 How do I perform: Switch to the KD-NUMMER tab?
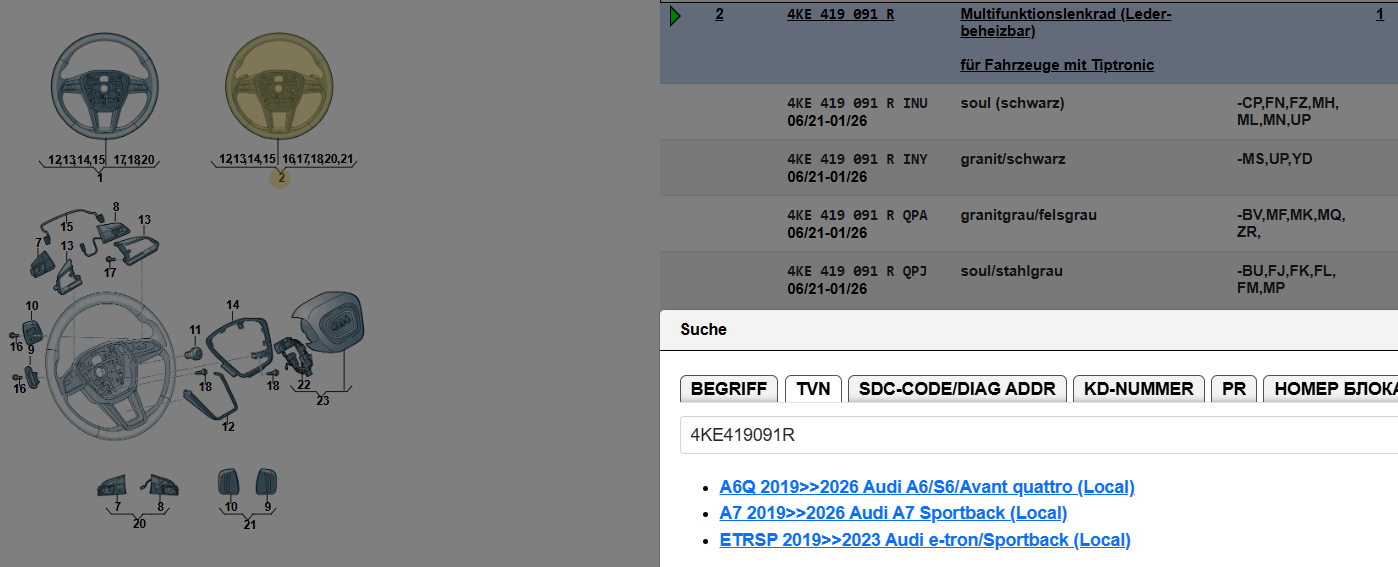click(x=1138, y=389)
